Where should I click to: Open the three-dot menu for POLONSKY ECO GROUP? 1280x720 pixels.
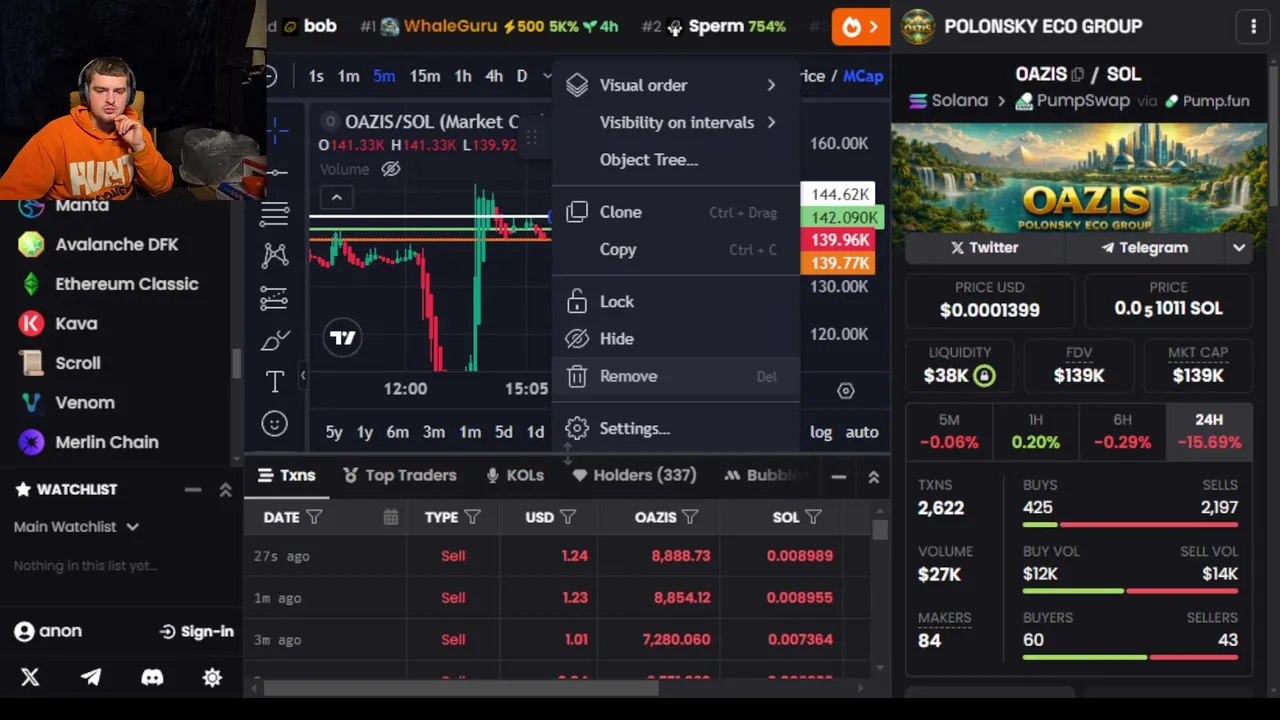(1253, 27)
